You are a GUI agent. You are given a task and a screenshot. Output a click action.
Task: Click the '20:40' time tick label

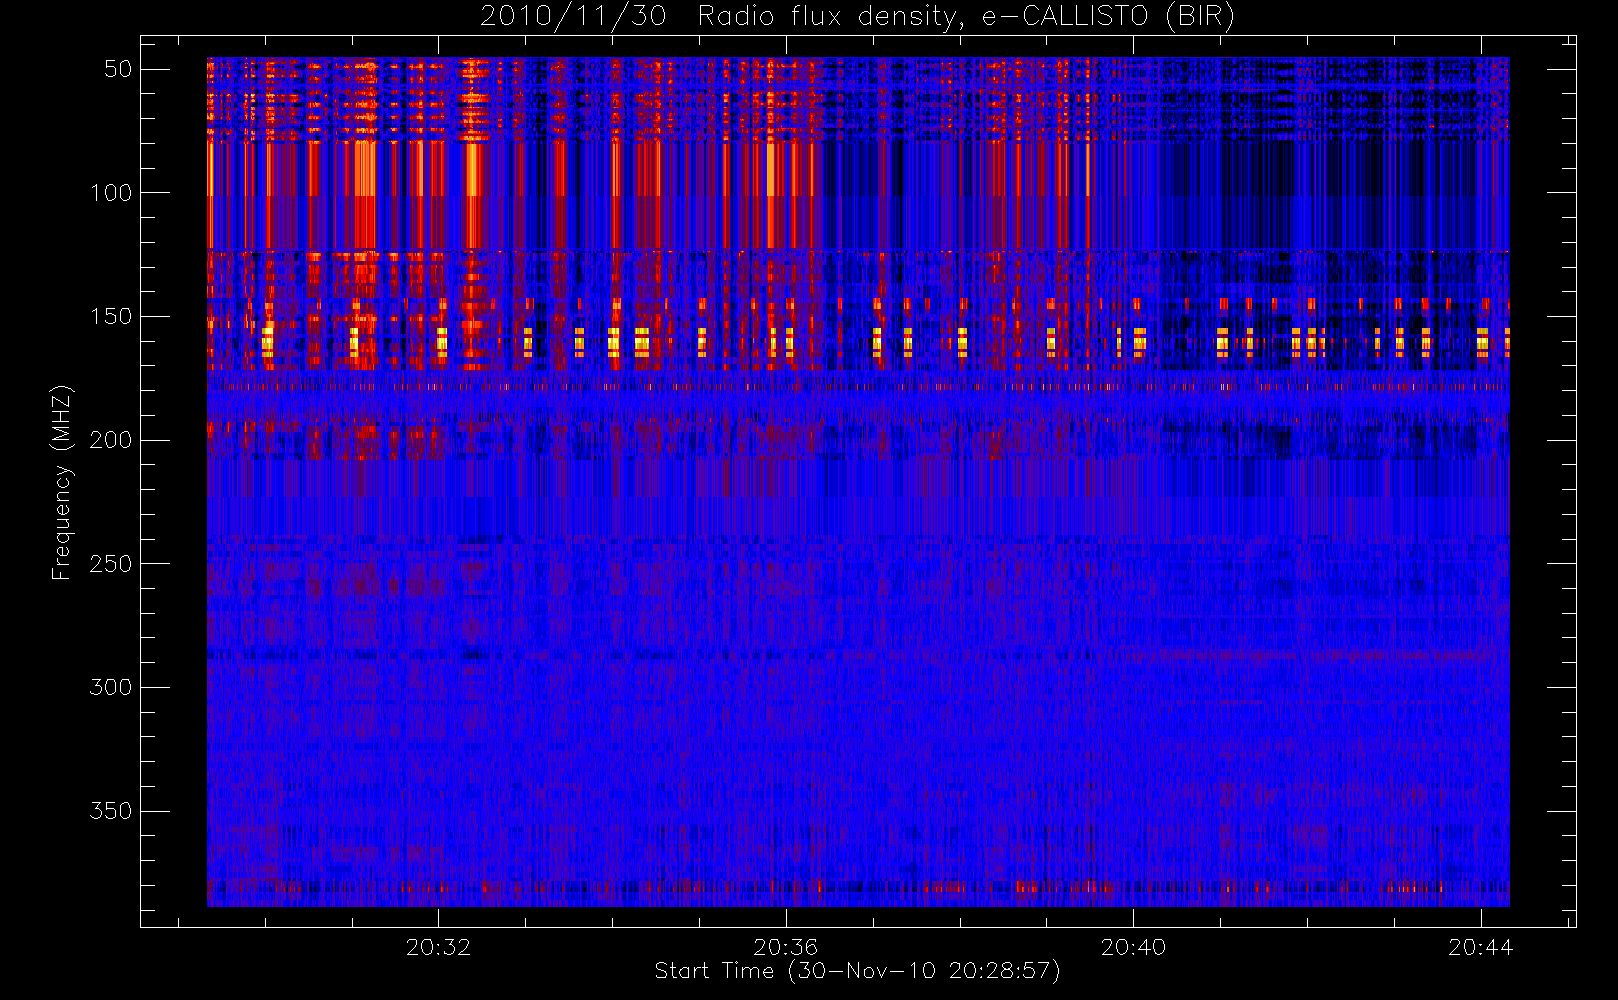[x=1133, y=947]
